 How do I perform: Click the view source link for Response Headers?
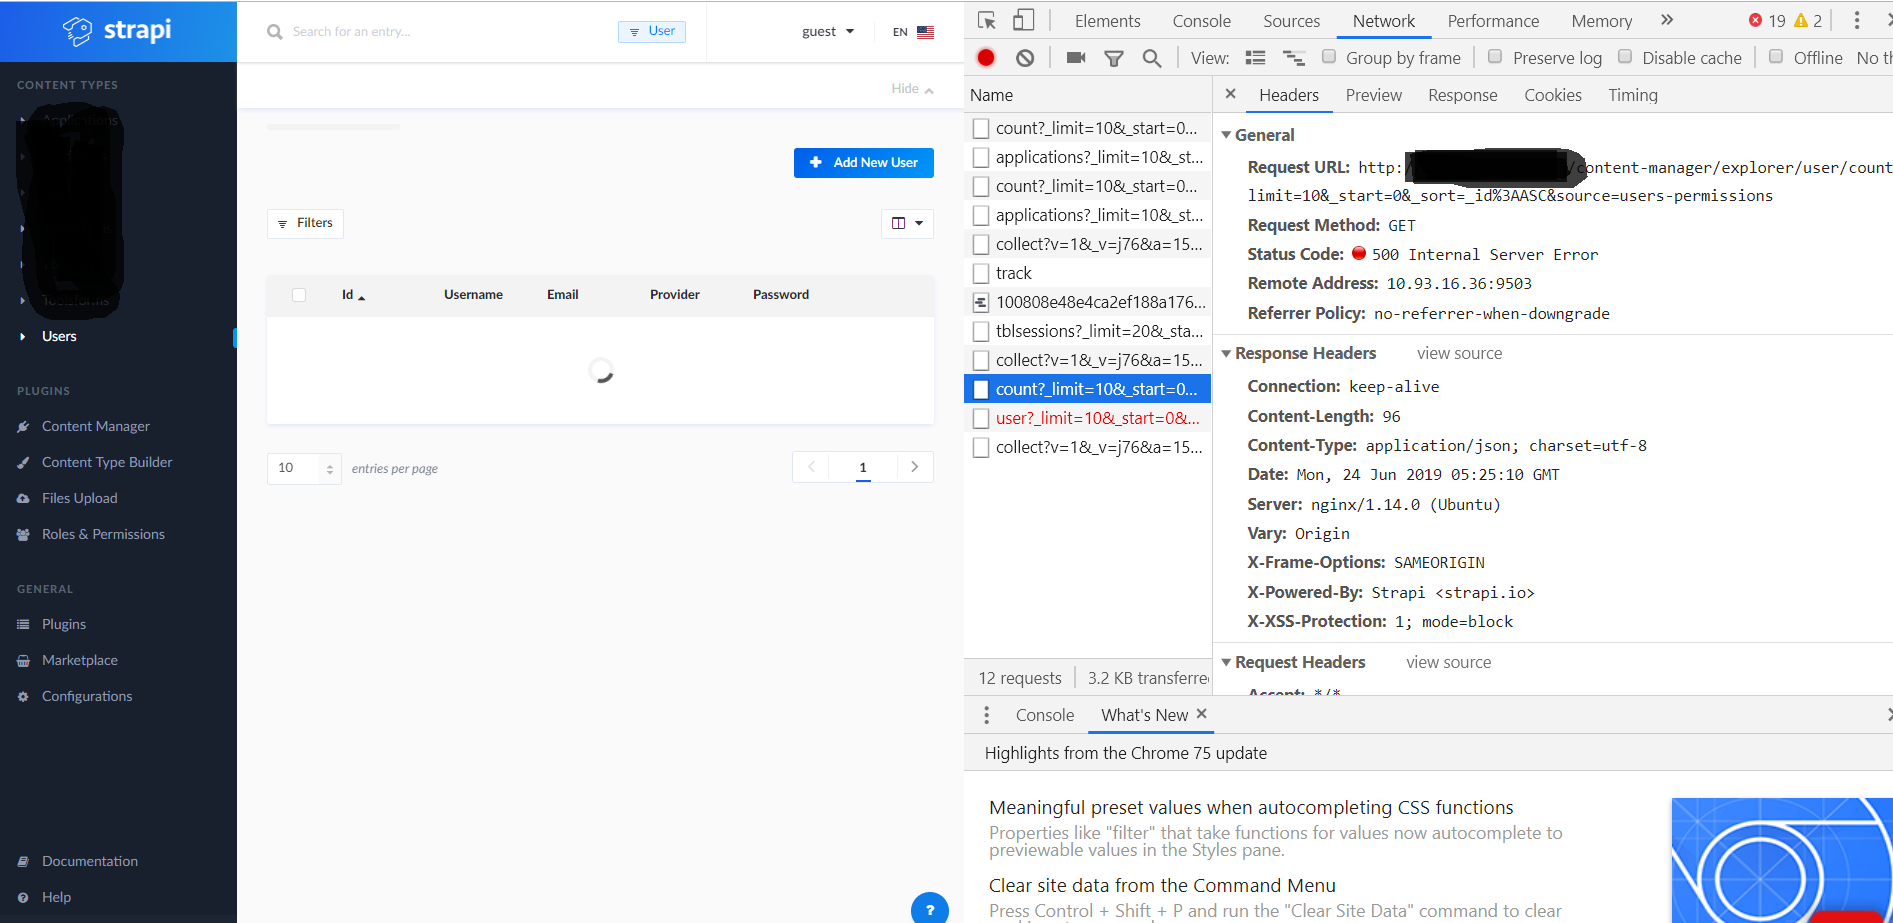(x=1459, y=353)
